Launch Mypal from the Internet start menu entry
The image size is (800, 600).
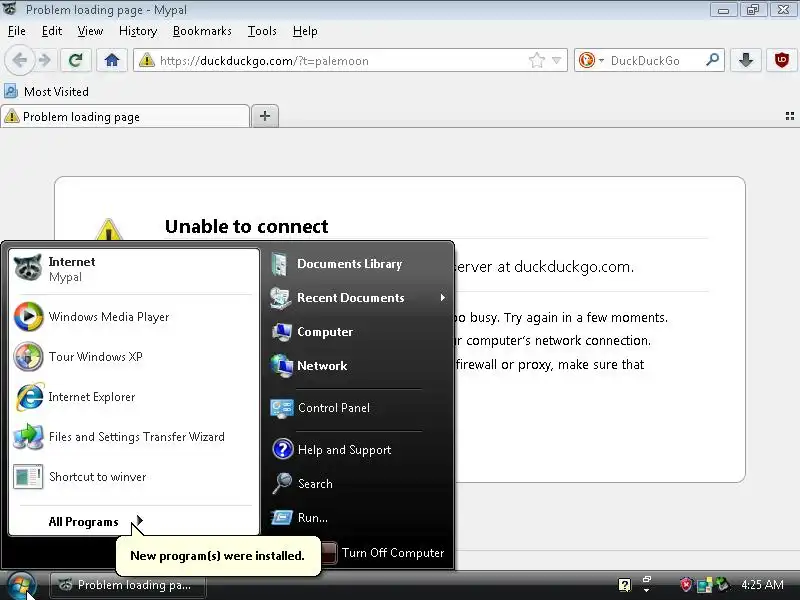pyautogui.click(x=134, y=269)
